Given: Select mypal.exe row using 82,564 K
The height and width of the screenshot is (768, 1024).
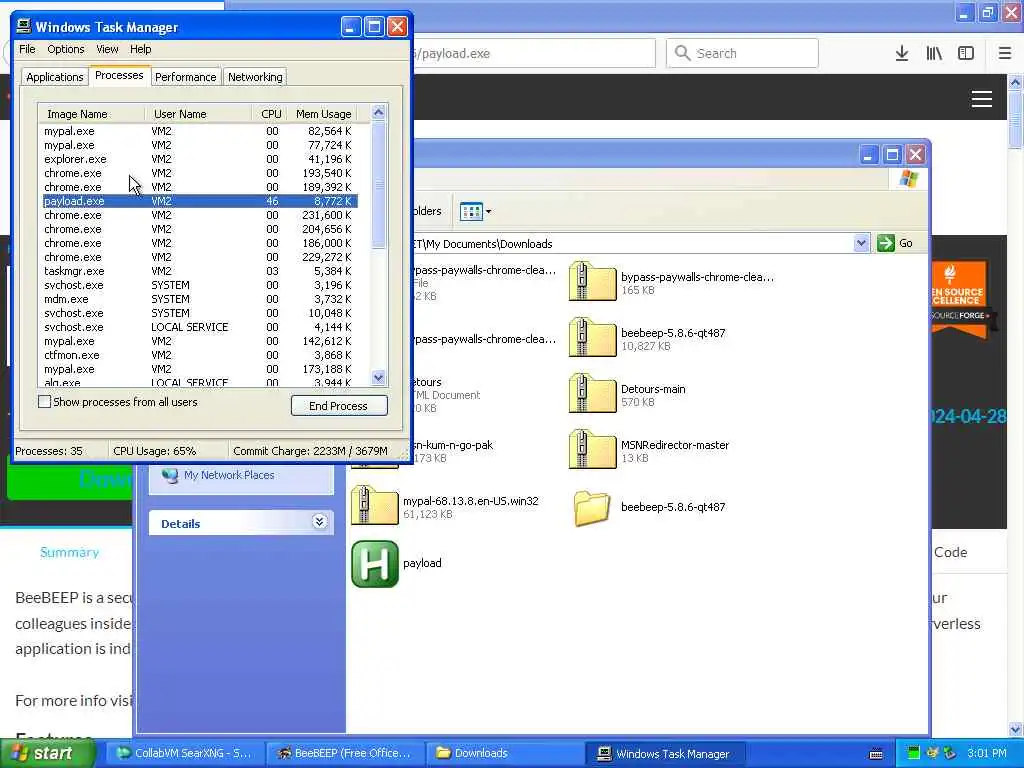Looking at the screenshot, I should tap(200, 131).
